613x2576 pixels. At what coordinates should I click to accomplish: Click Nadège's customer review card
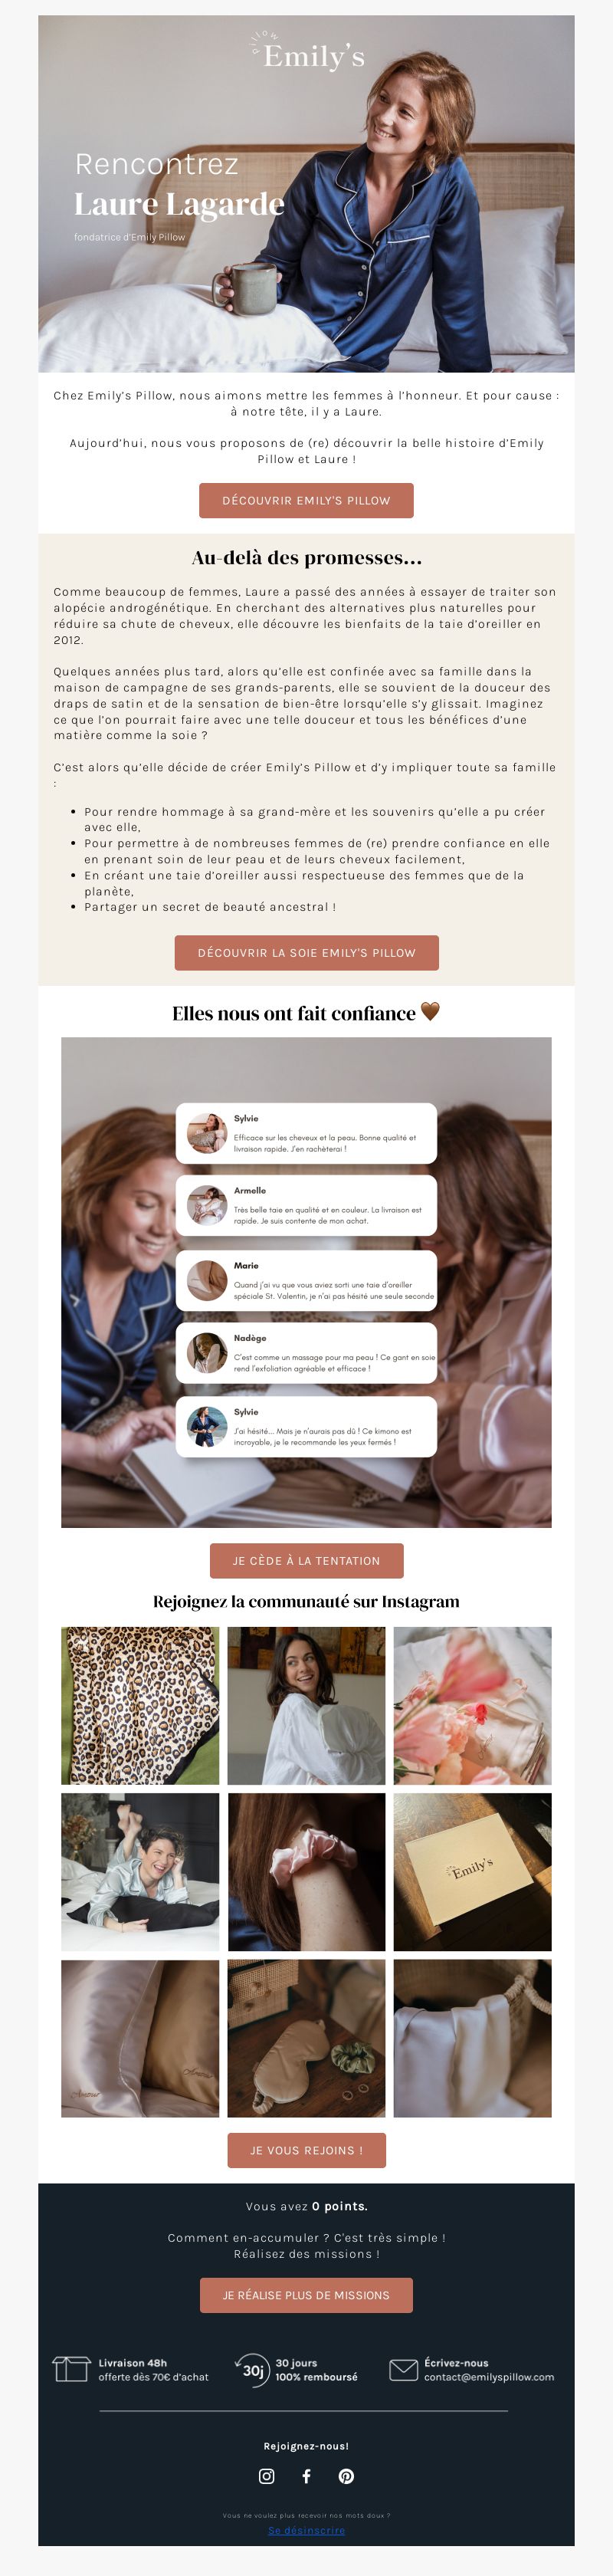pyautogui.click(x=306, y=1353)
